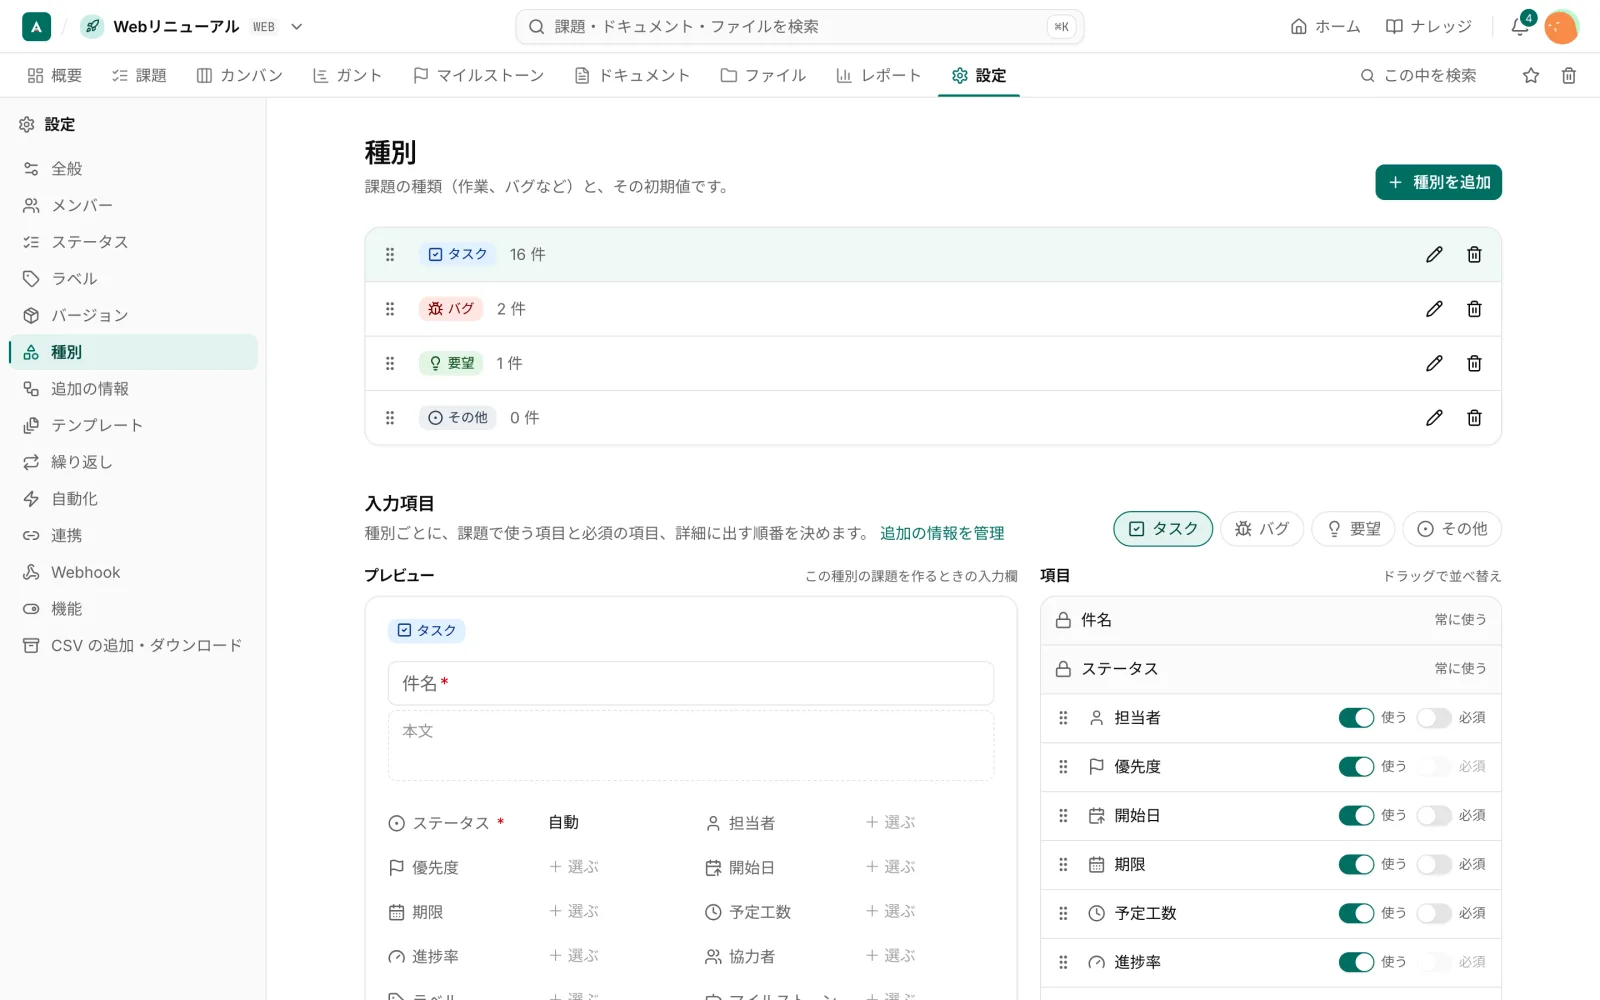This screenshot has width=1600, height=1000.
Task: Choose a value for 優先度 in preview
Action: coord(574,867)
